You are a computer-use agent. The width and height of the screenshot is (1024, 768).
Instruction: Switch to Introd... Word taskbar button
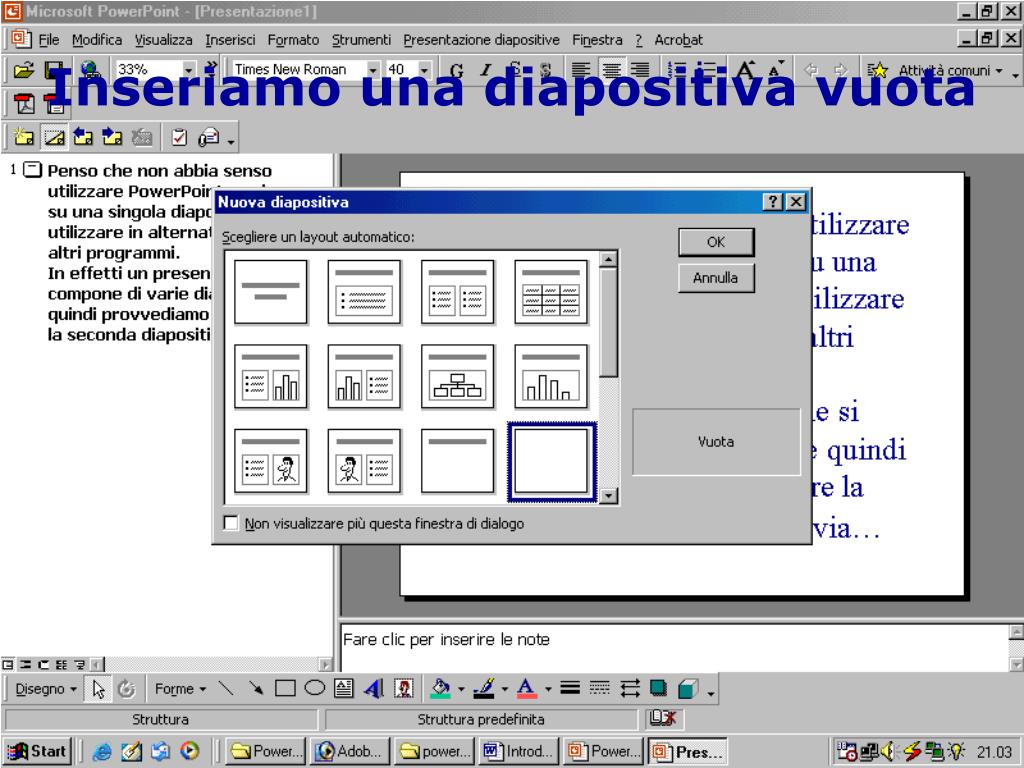coord(520,752)
